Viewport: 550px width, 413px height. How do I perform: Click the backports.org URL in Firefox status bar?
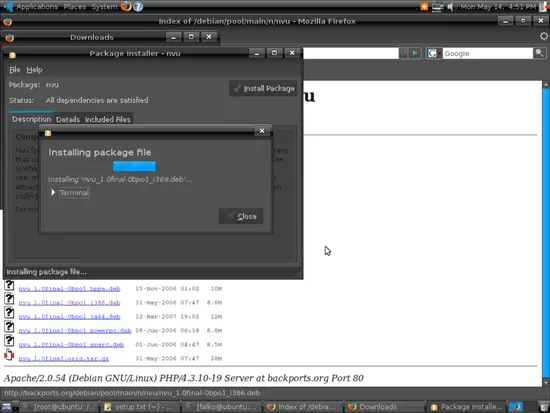coord(132,393)
